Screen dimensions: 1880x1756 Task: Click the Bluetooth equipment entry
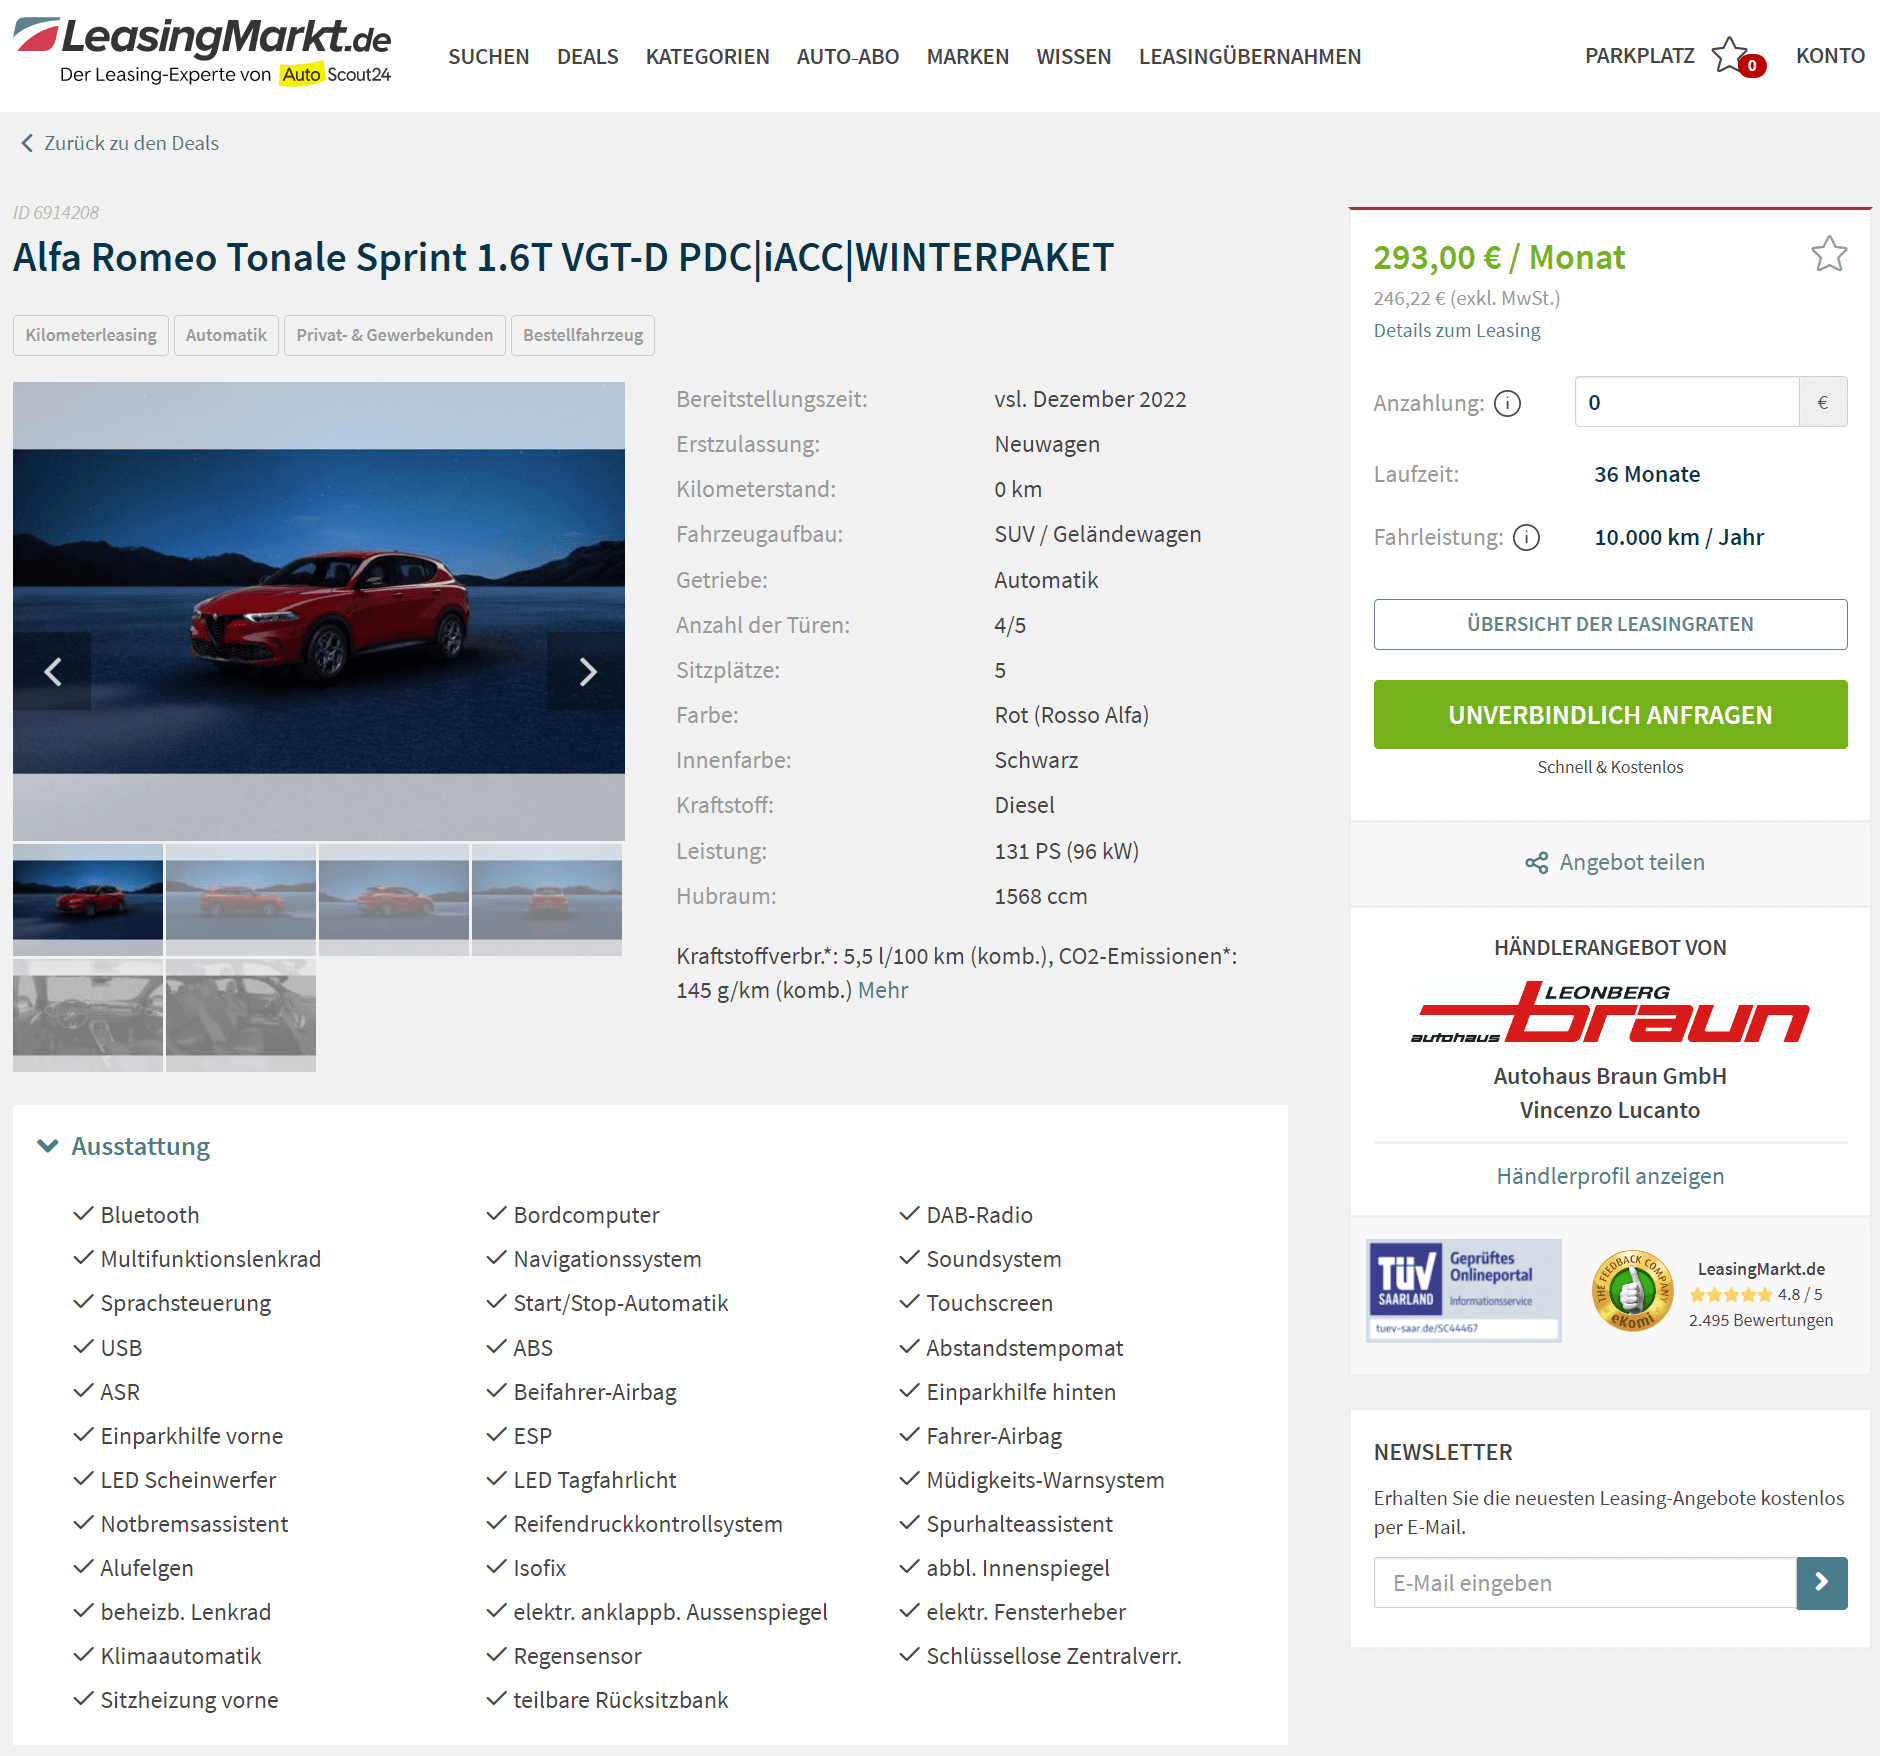point(149,1215)
